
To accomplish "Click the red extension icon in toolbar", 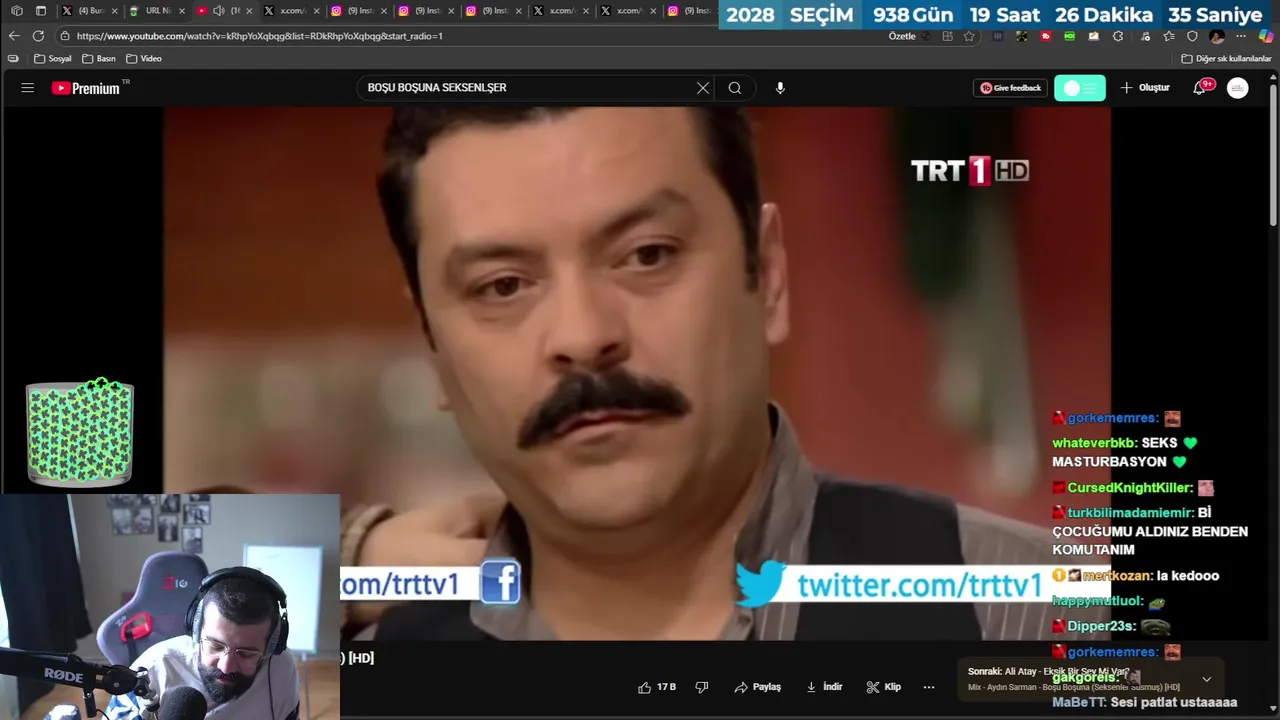I will coord(1046,36).
